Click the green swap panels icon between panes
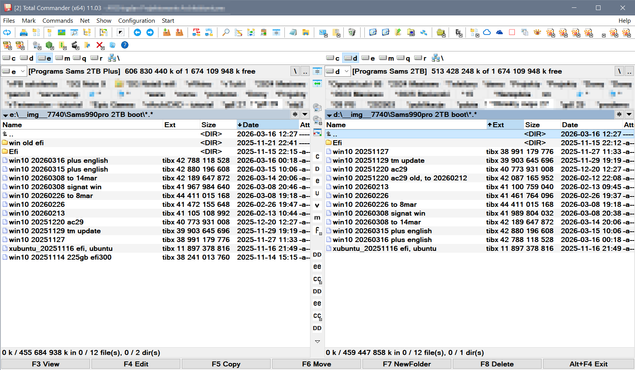This screenshot has width=635, height=370. pyautogui.click(x=318, y=83)
